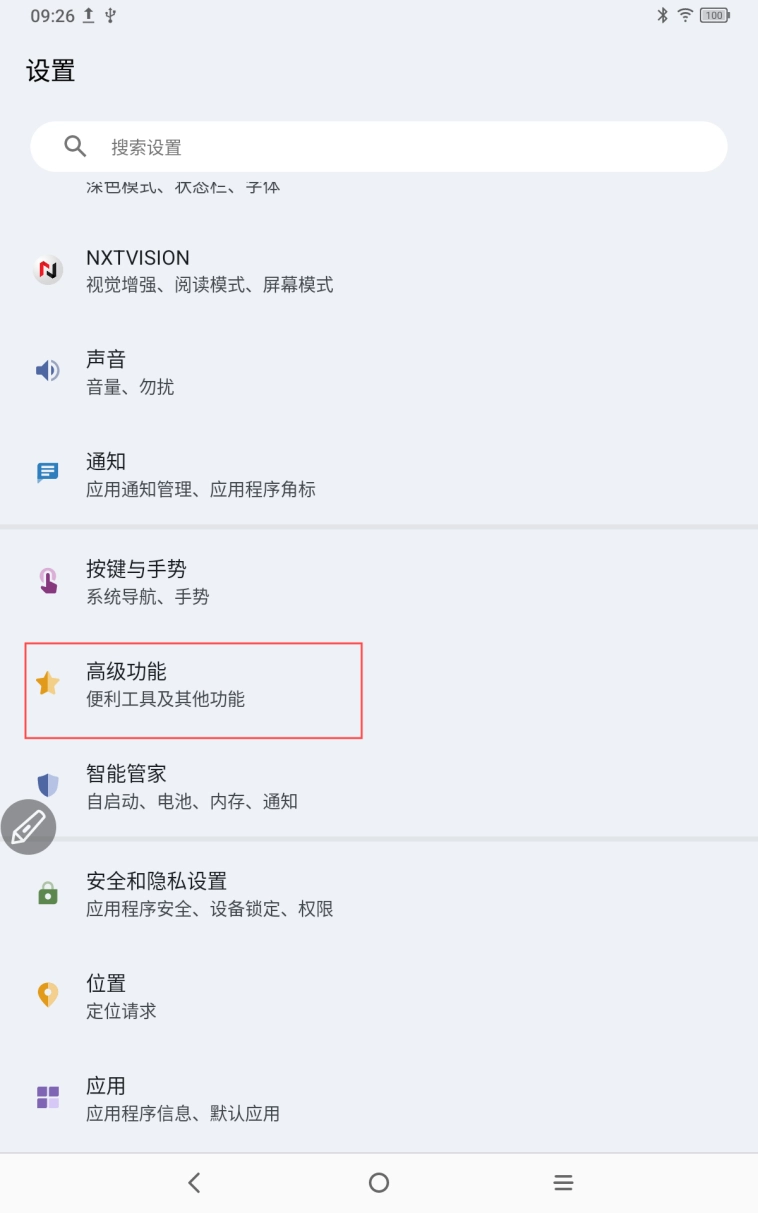Tap the floating pencil edit button
758x1213 pixels.
click(x=28, y=827)
